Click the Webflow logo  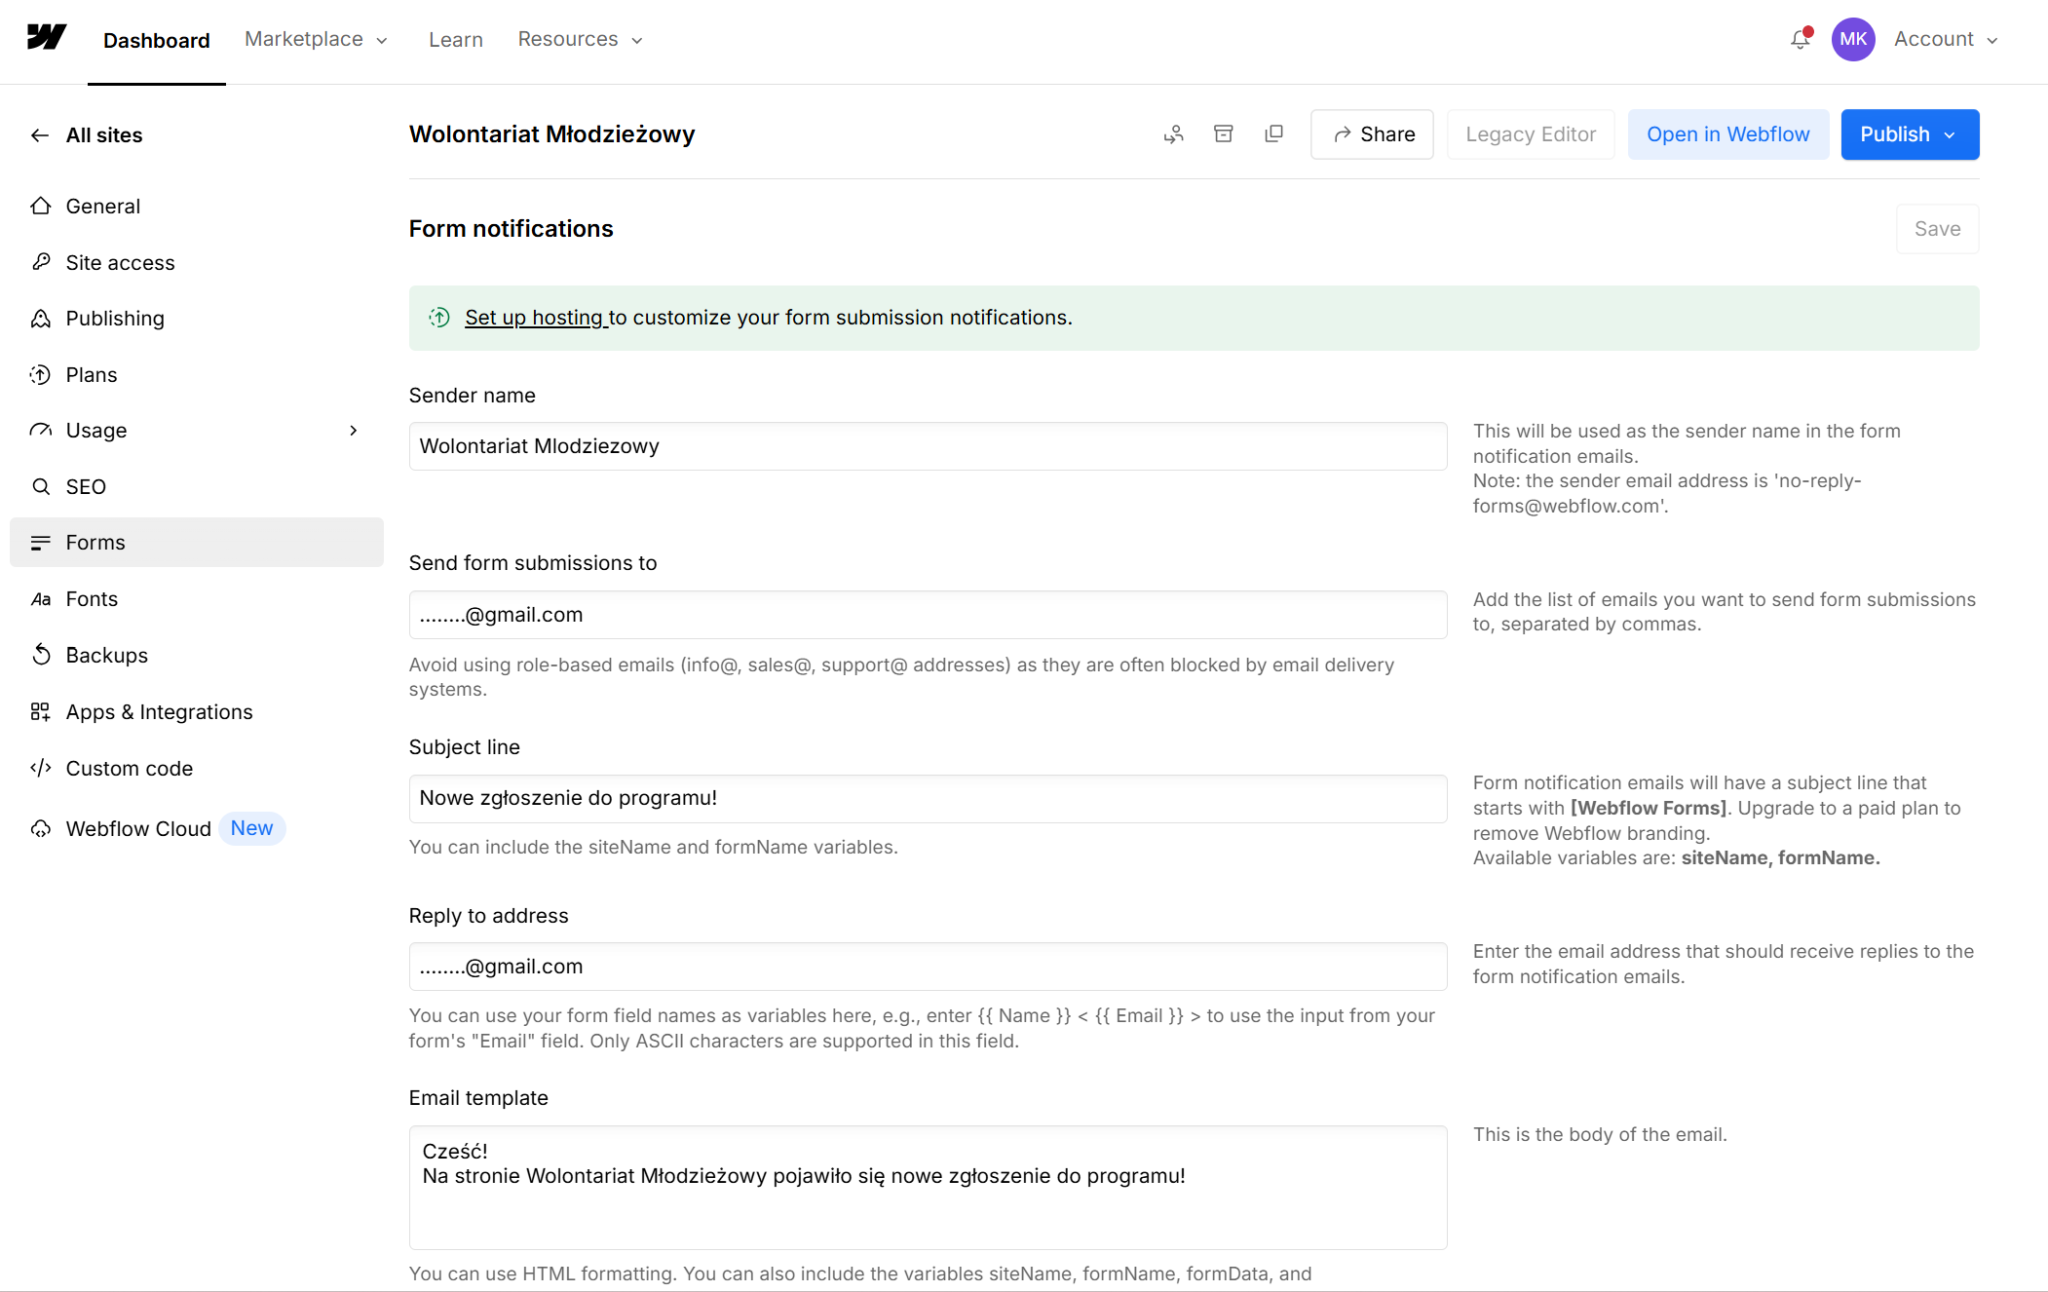[46, 38]
